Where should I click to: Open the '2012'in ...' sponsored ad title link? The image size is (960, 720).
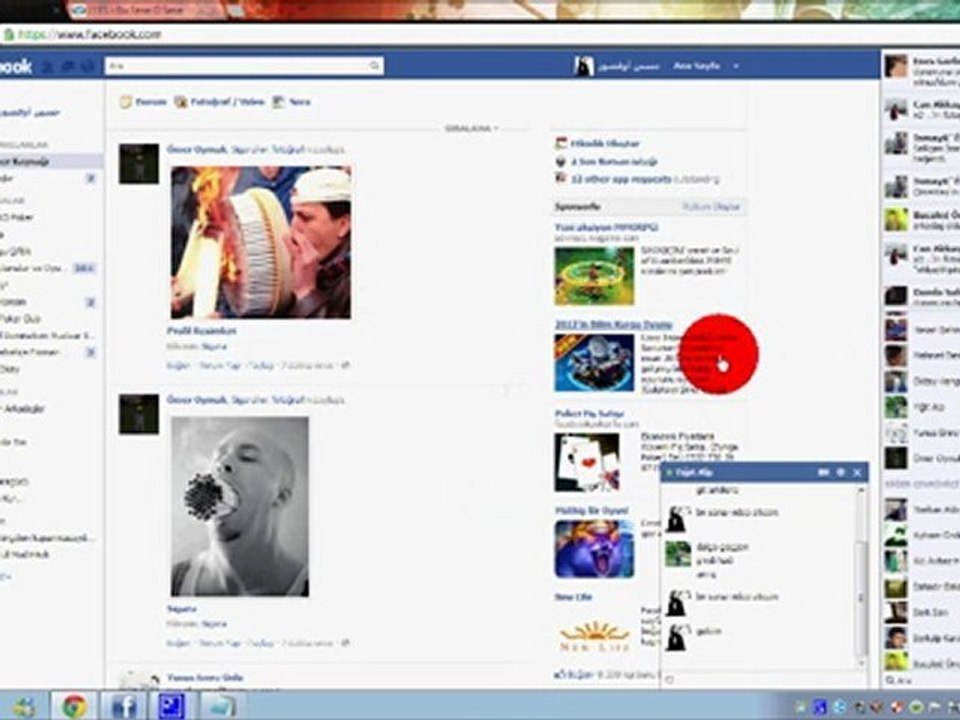point(613,324)
